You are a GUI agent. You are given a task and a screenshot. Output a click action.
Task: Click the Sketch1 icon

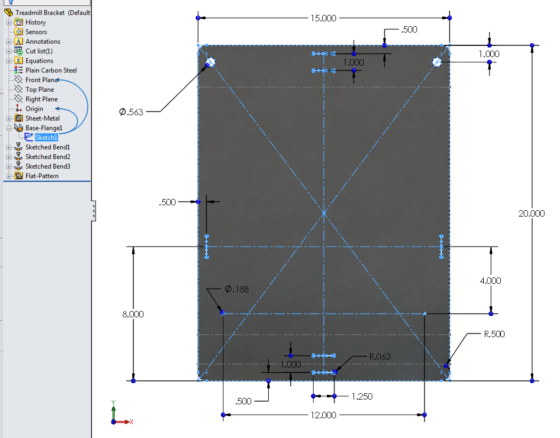point(29,137)
